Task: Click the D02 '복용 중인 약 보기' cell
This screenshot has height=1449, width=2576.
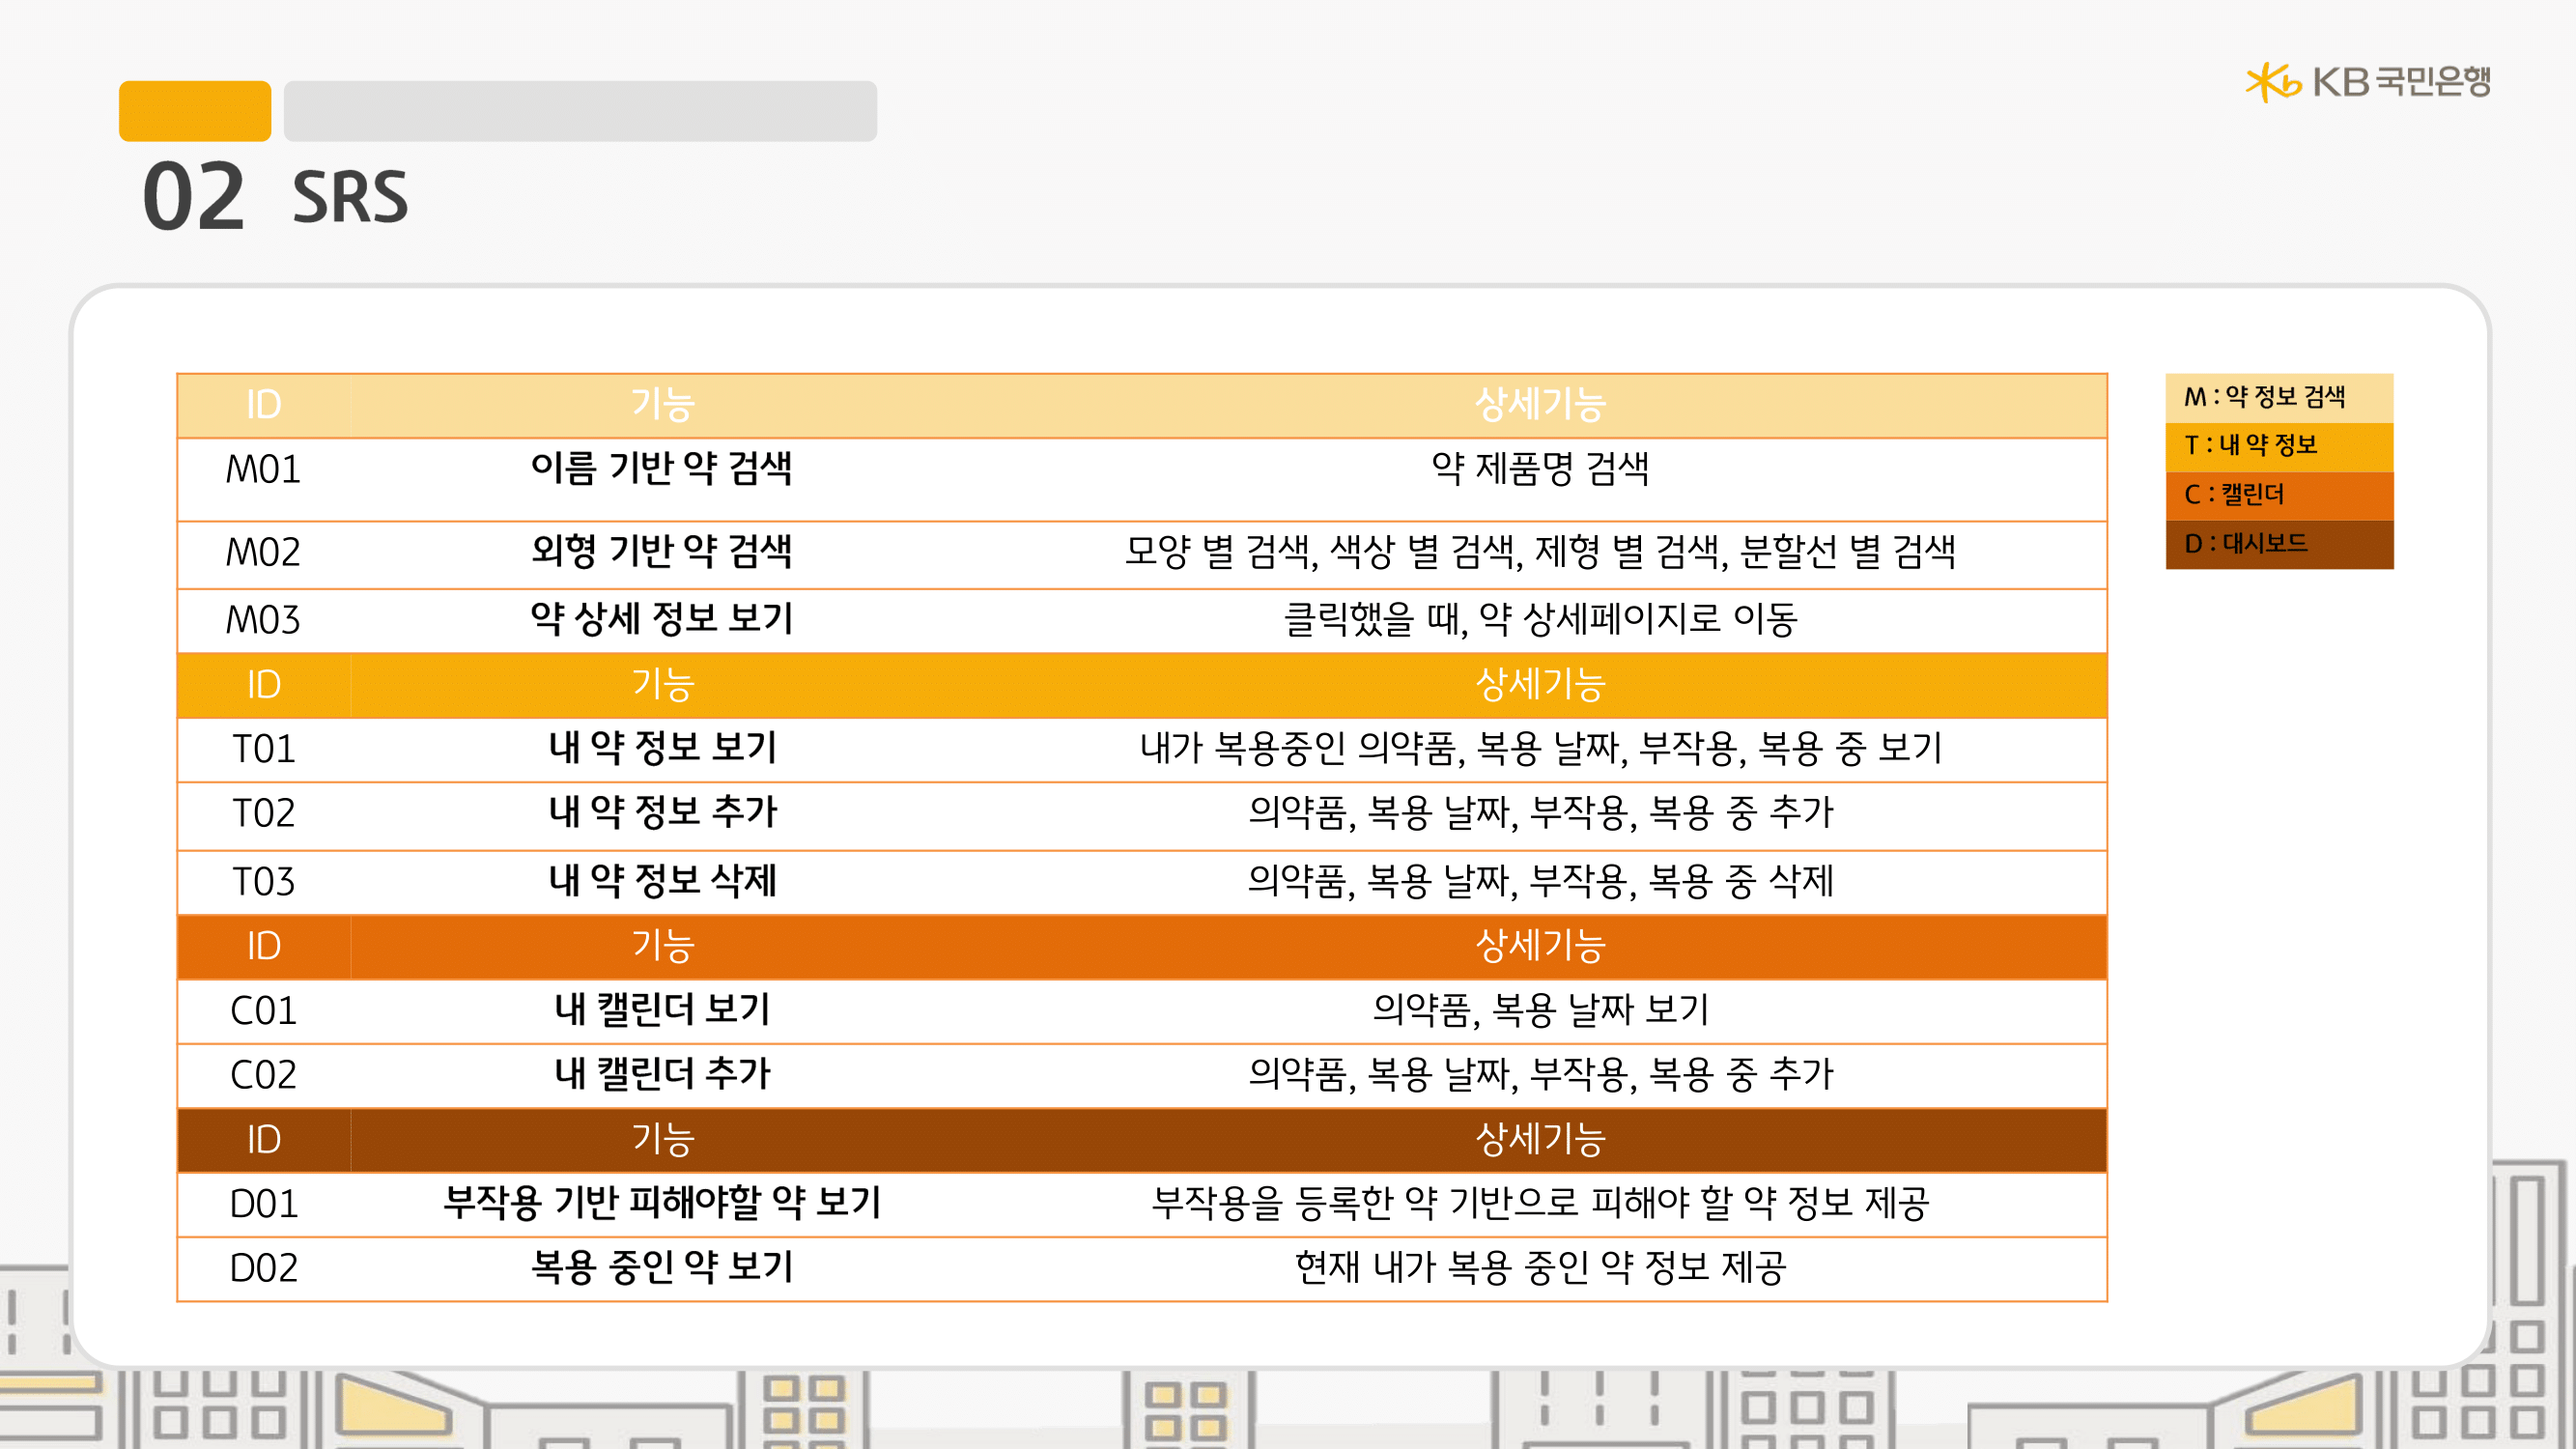Action: click(x=661, y=1268)
